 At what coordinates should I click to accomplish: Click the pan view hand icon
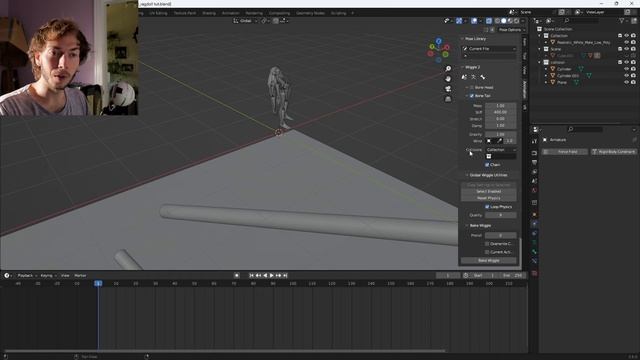point(448,79)
